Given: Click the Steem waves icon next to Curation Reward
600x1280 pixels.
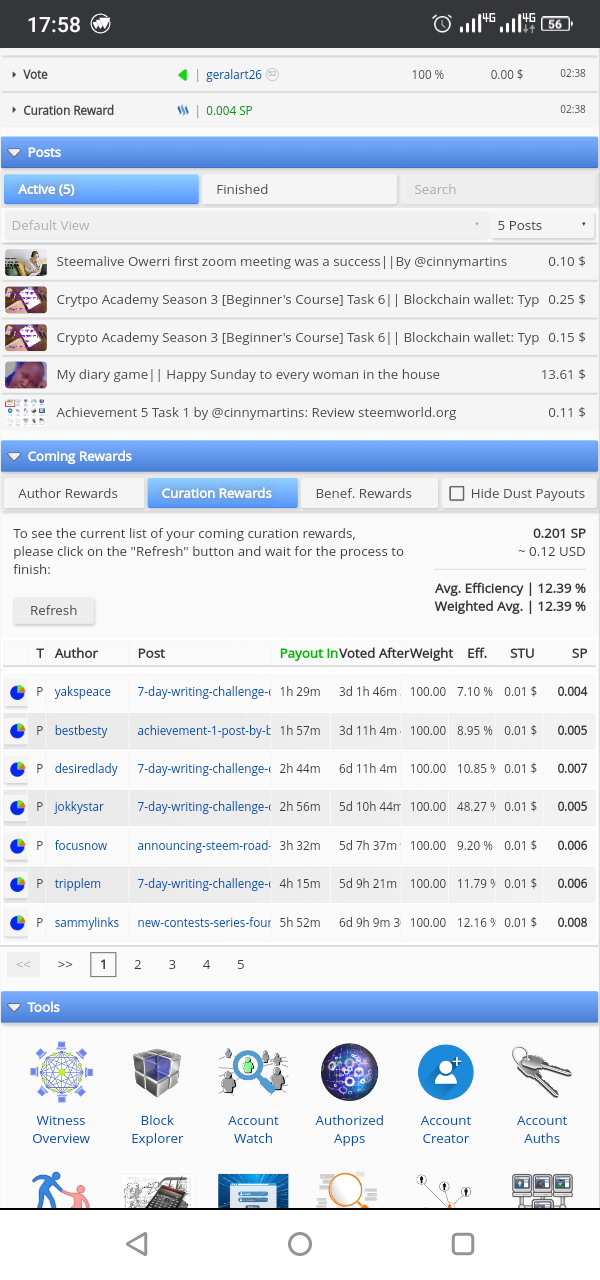Looking at the screenshot, I should pos(183,111).
